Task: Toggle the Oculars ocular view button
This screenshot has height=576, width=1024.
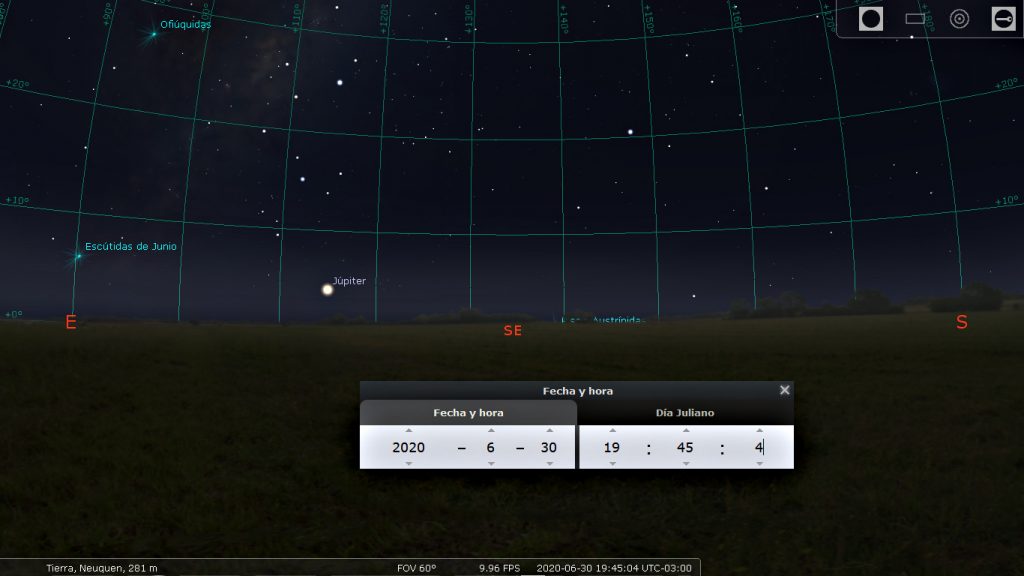Action: pos(871,19)
